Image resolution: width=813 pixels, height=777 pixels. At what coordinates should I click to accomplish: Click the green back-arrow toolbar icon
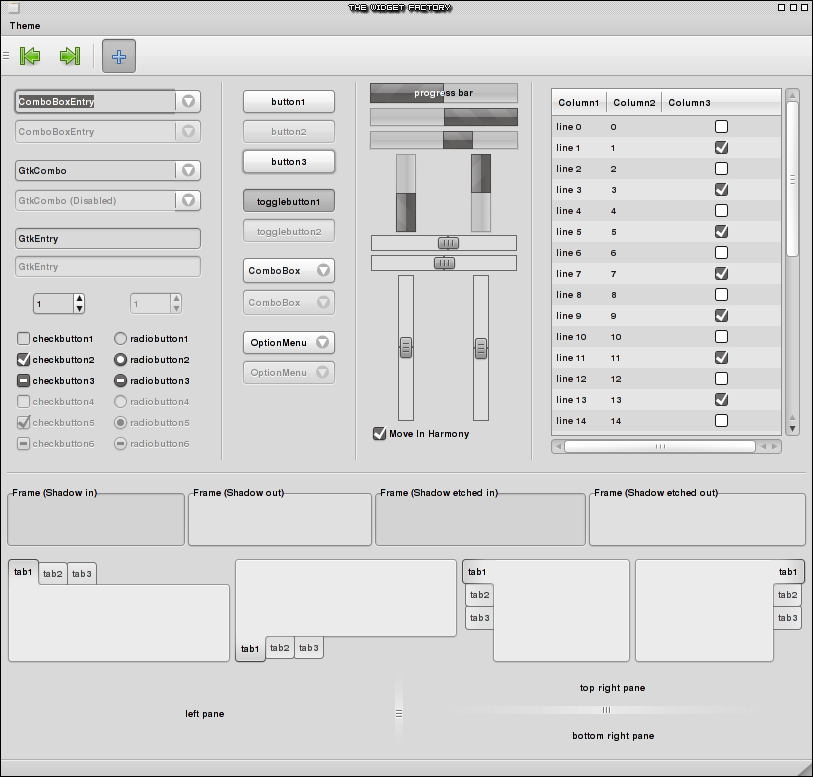(30, 56)
